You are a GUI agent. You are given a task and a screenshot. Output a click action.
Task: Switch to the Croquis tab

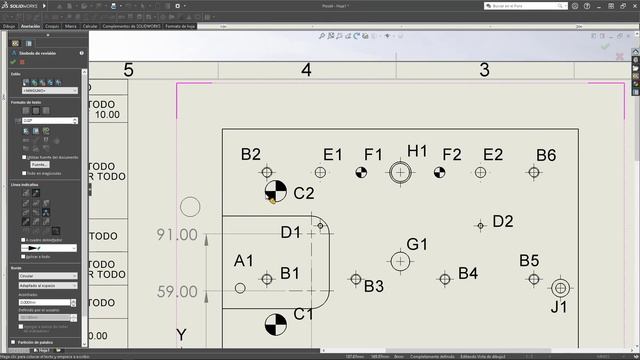tap(52, 26)
